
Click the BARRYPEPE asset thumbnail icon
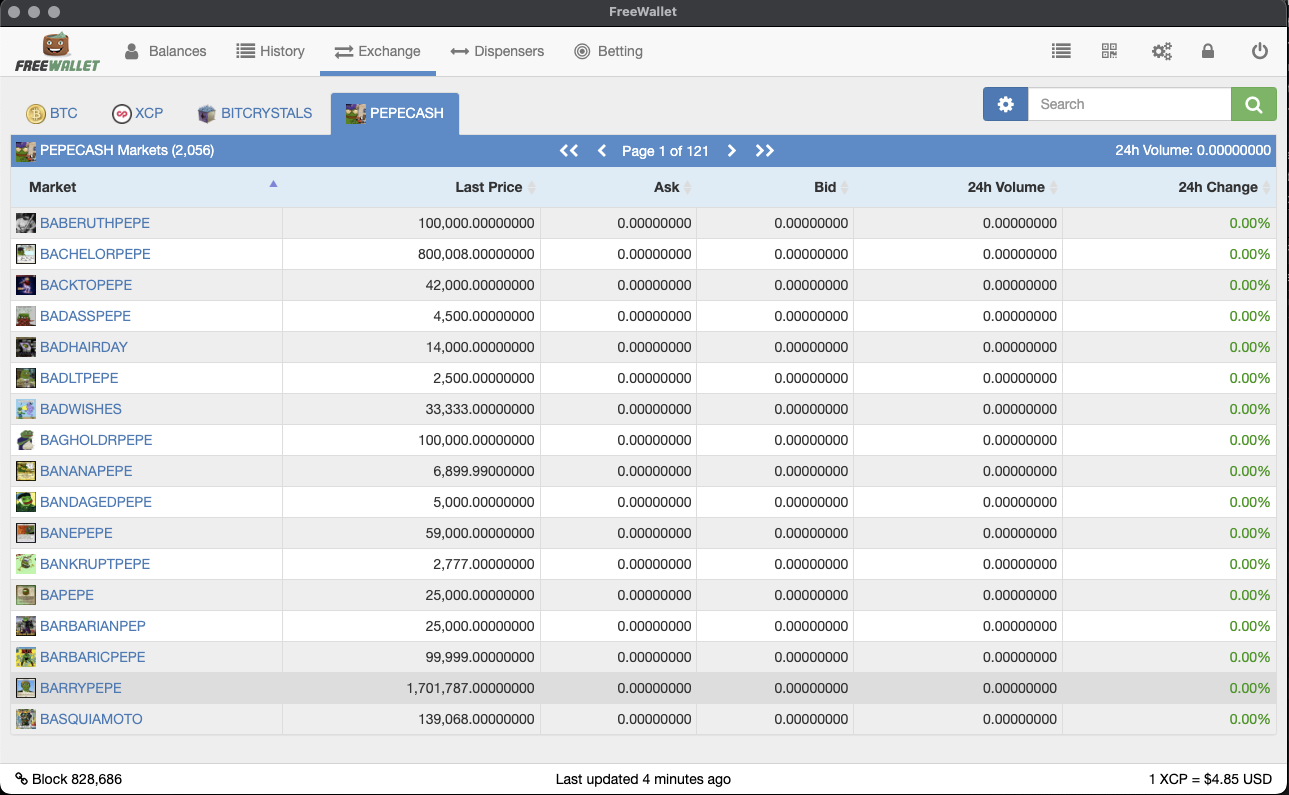tap(26, 688)
